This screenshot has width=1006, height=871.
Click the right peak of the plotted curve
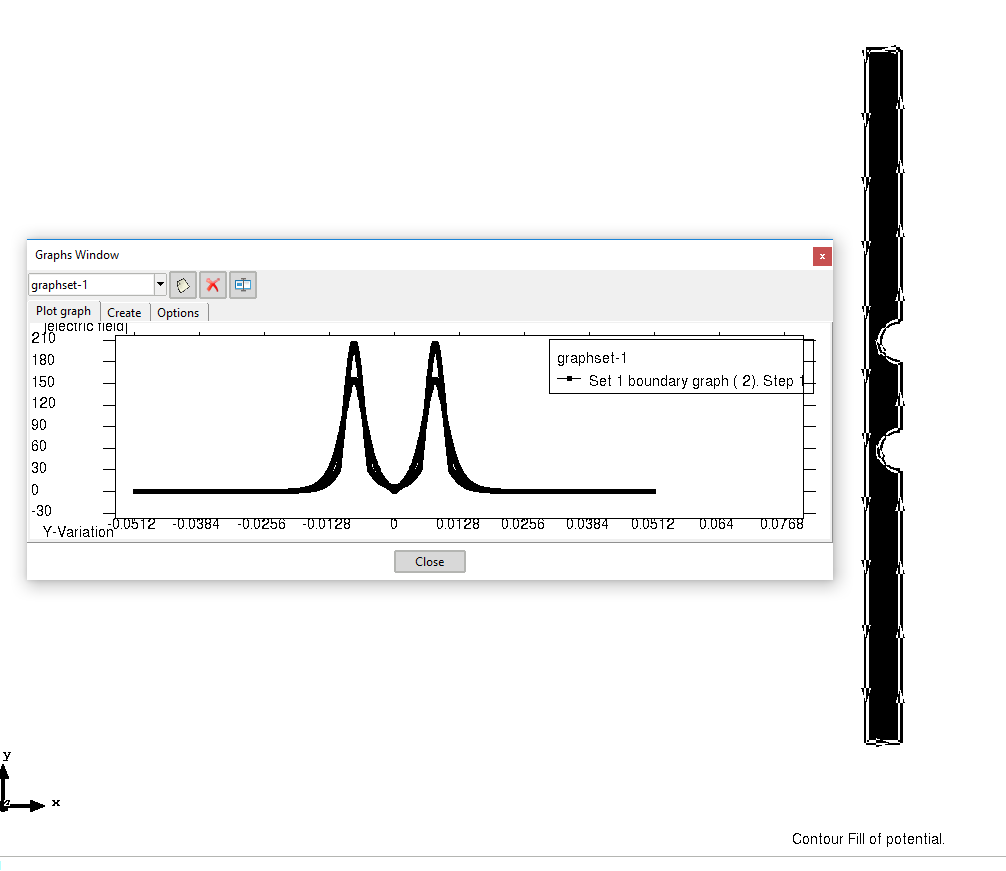point(435,346)
